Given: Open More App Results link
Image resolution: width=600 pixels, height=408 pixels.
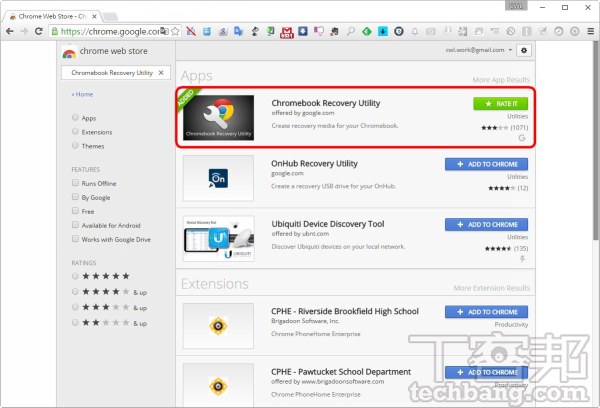Looking at the screenshot, I should [x=501, y=80].
